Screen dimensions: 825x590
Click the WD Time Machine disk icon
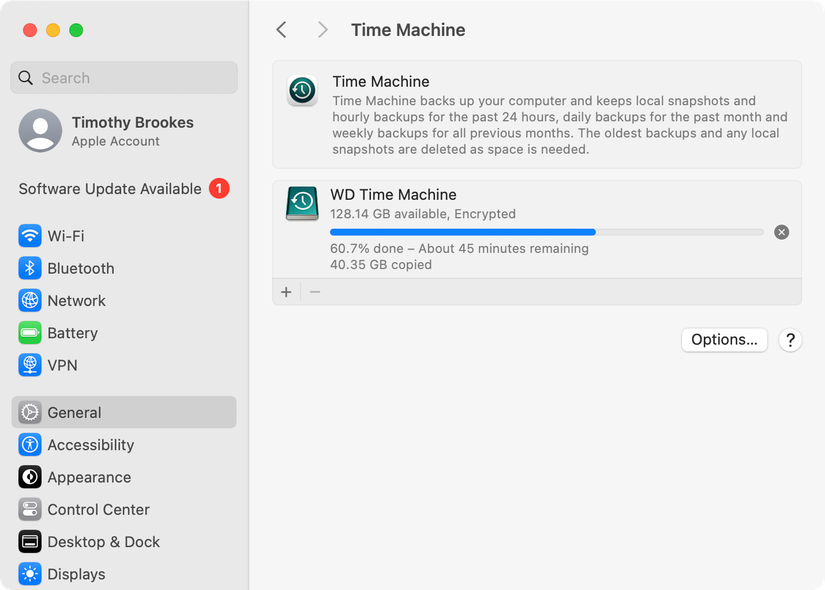click(x=301, y=203)
